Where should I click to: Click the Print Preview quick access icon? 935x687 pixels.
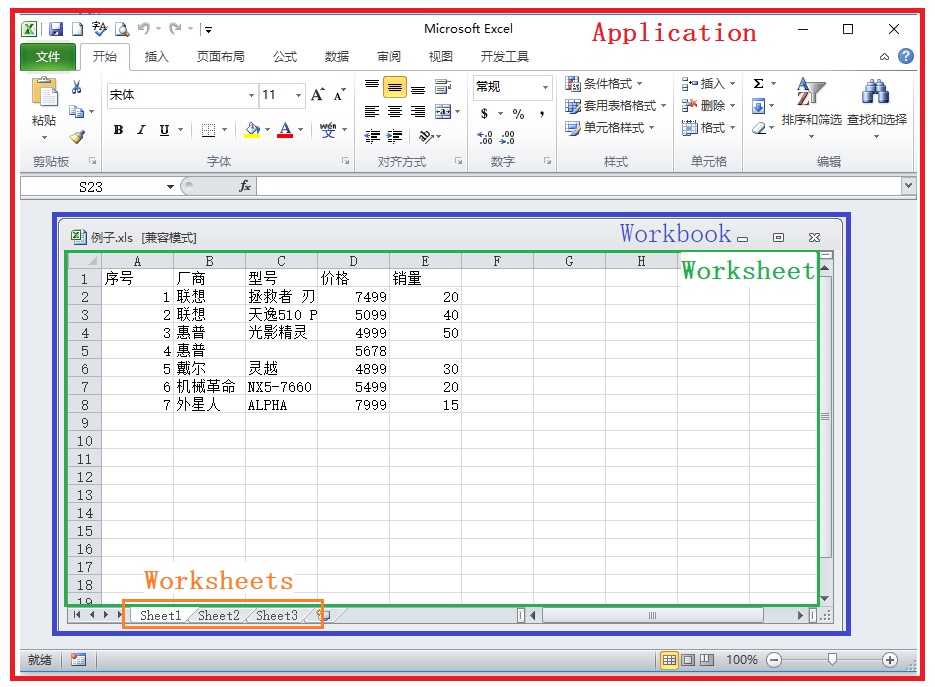click(122, 29)
